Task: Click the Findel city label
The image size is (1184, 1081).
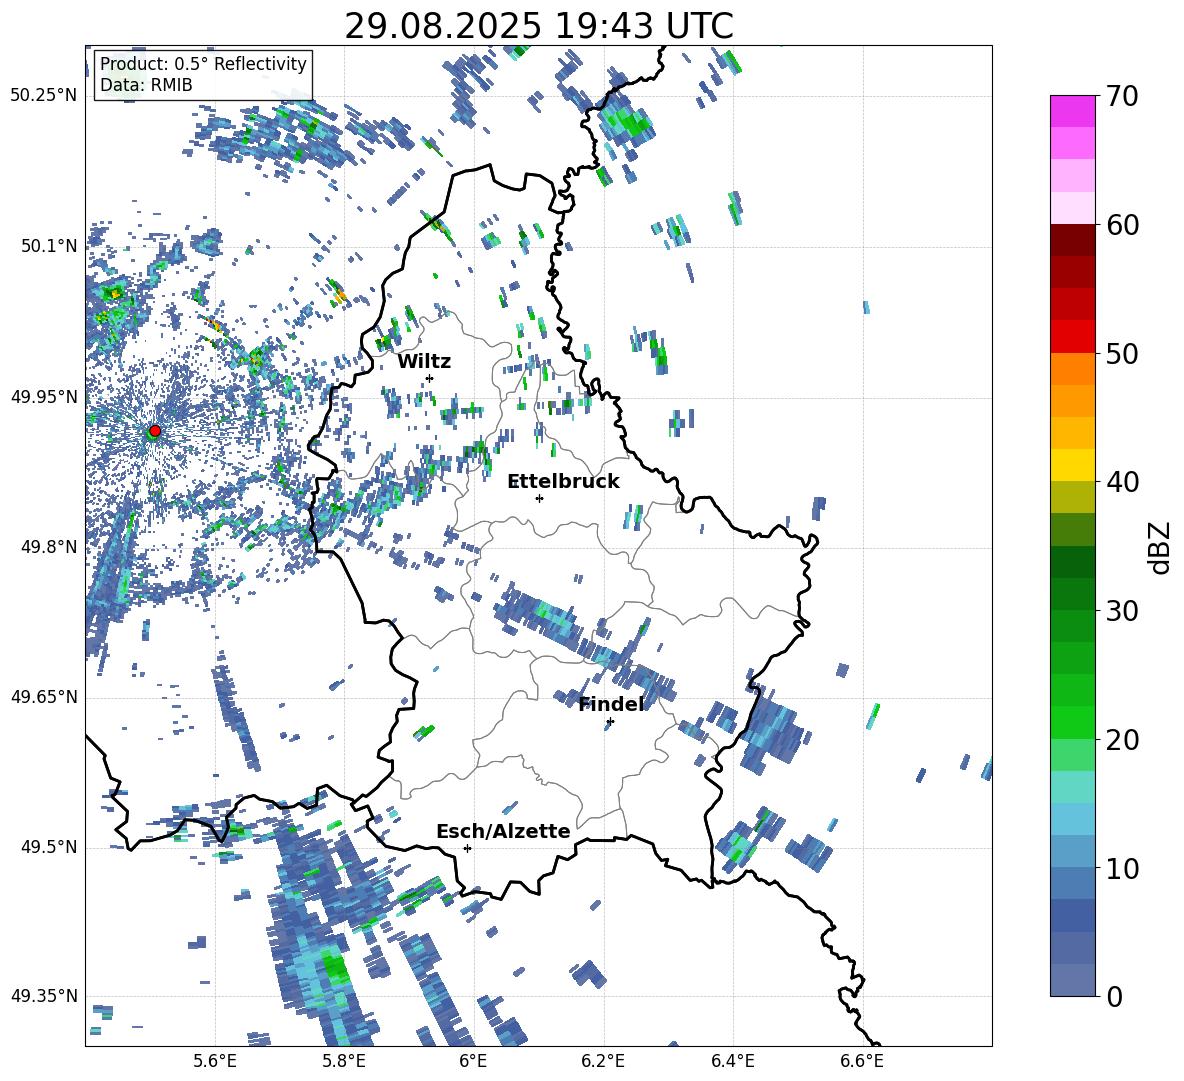Action: click(612, 704)
